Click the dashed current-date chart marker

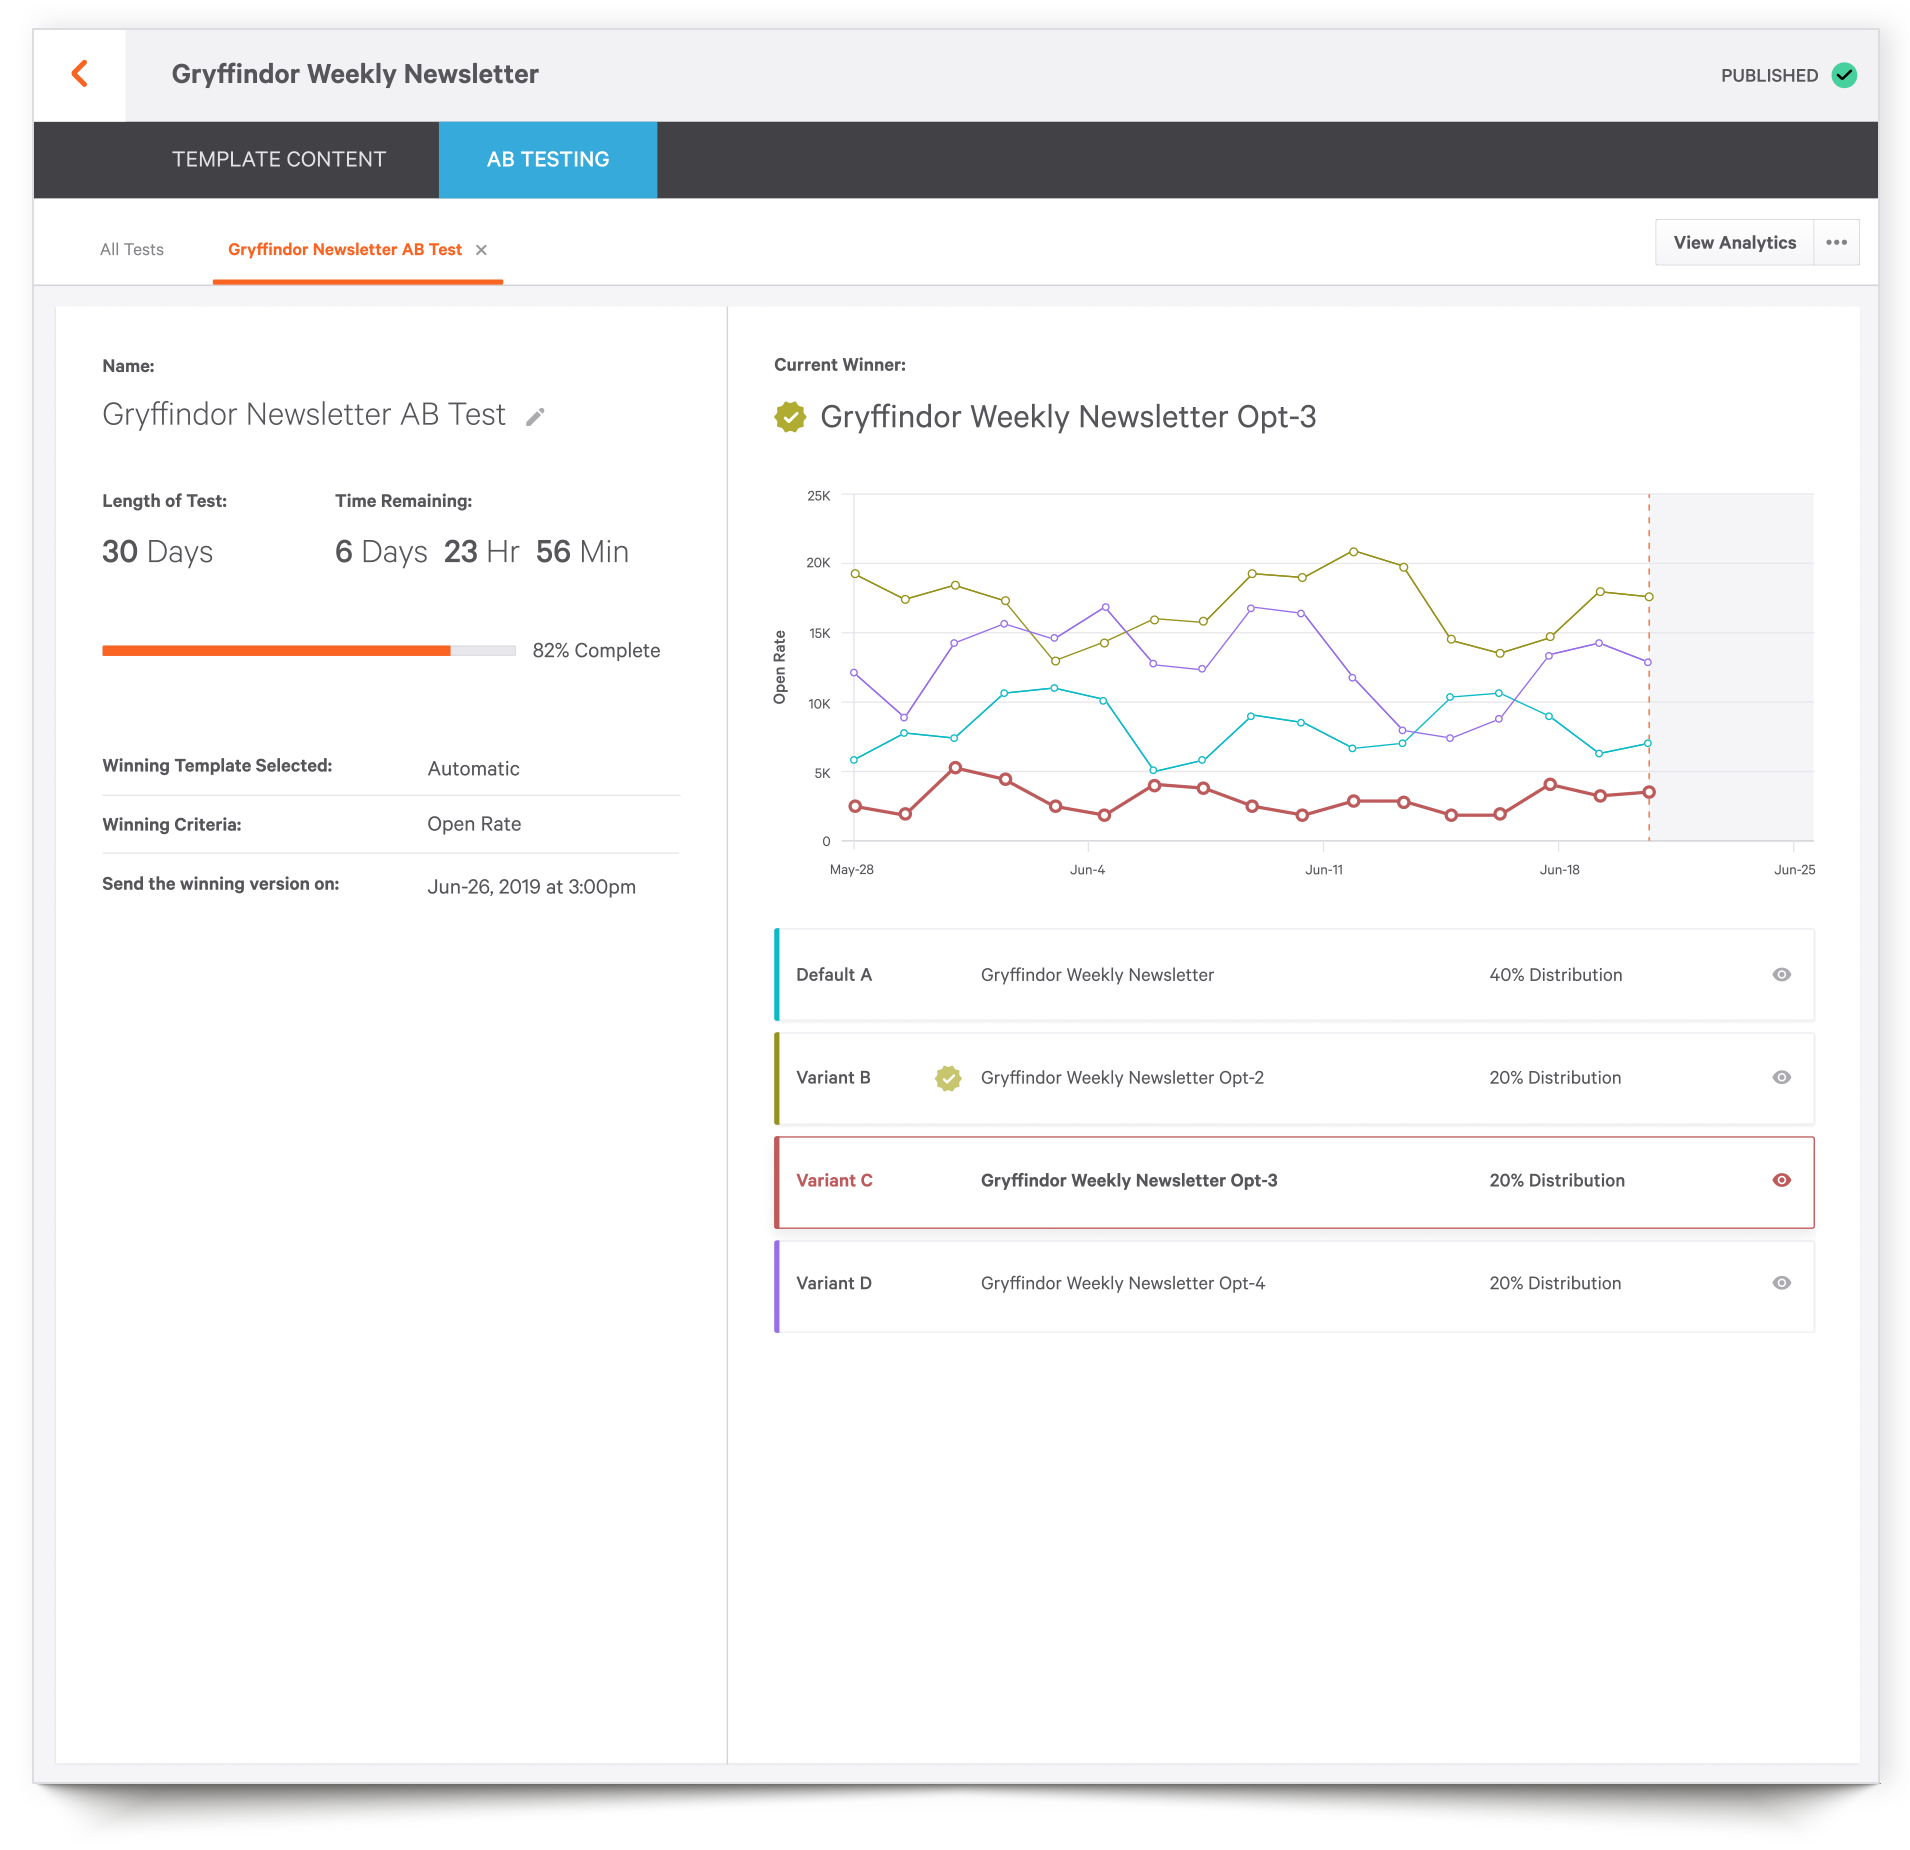pos(1649,667)
